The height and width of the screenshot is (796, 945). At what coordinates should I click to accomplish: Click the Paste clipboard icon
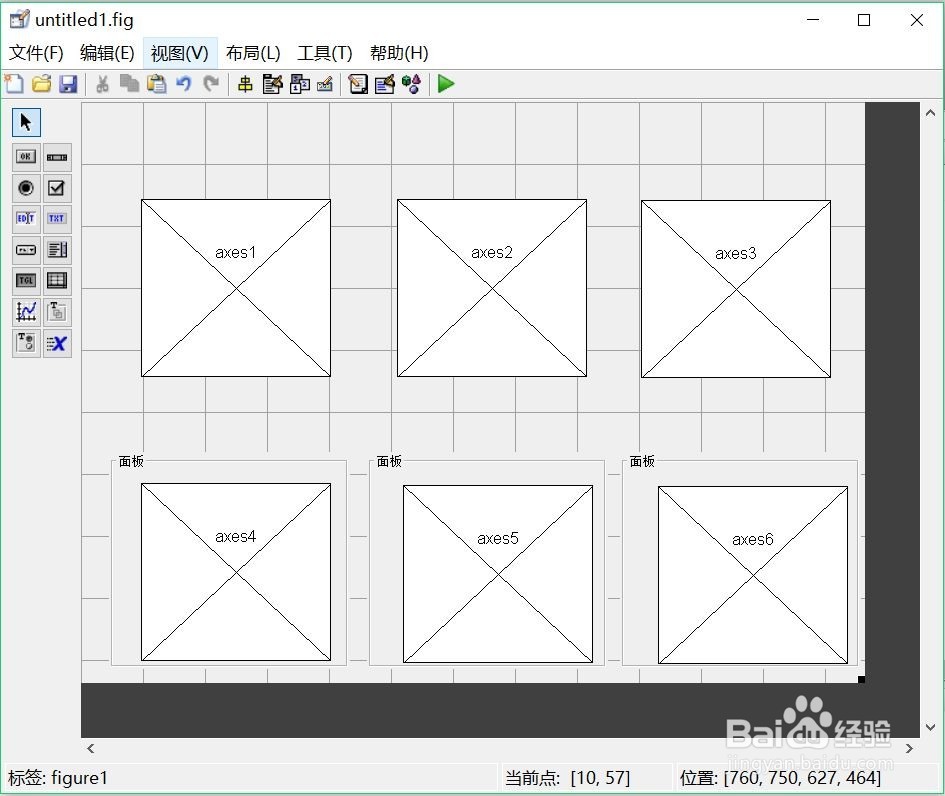tap(157, 84)
